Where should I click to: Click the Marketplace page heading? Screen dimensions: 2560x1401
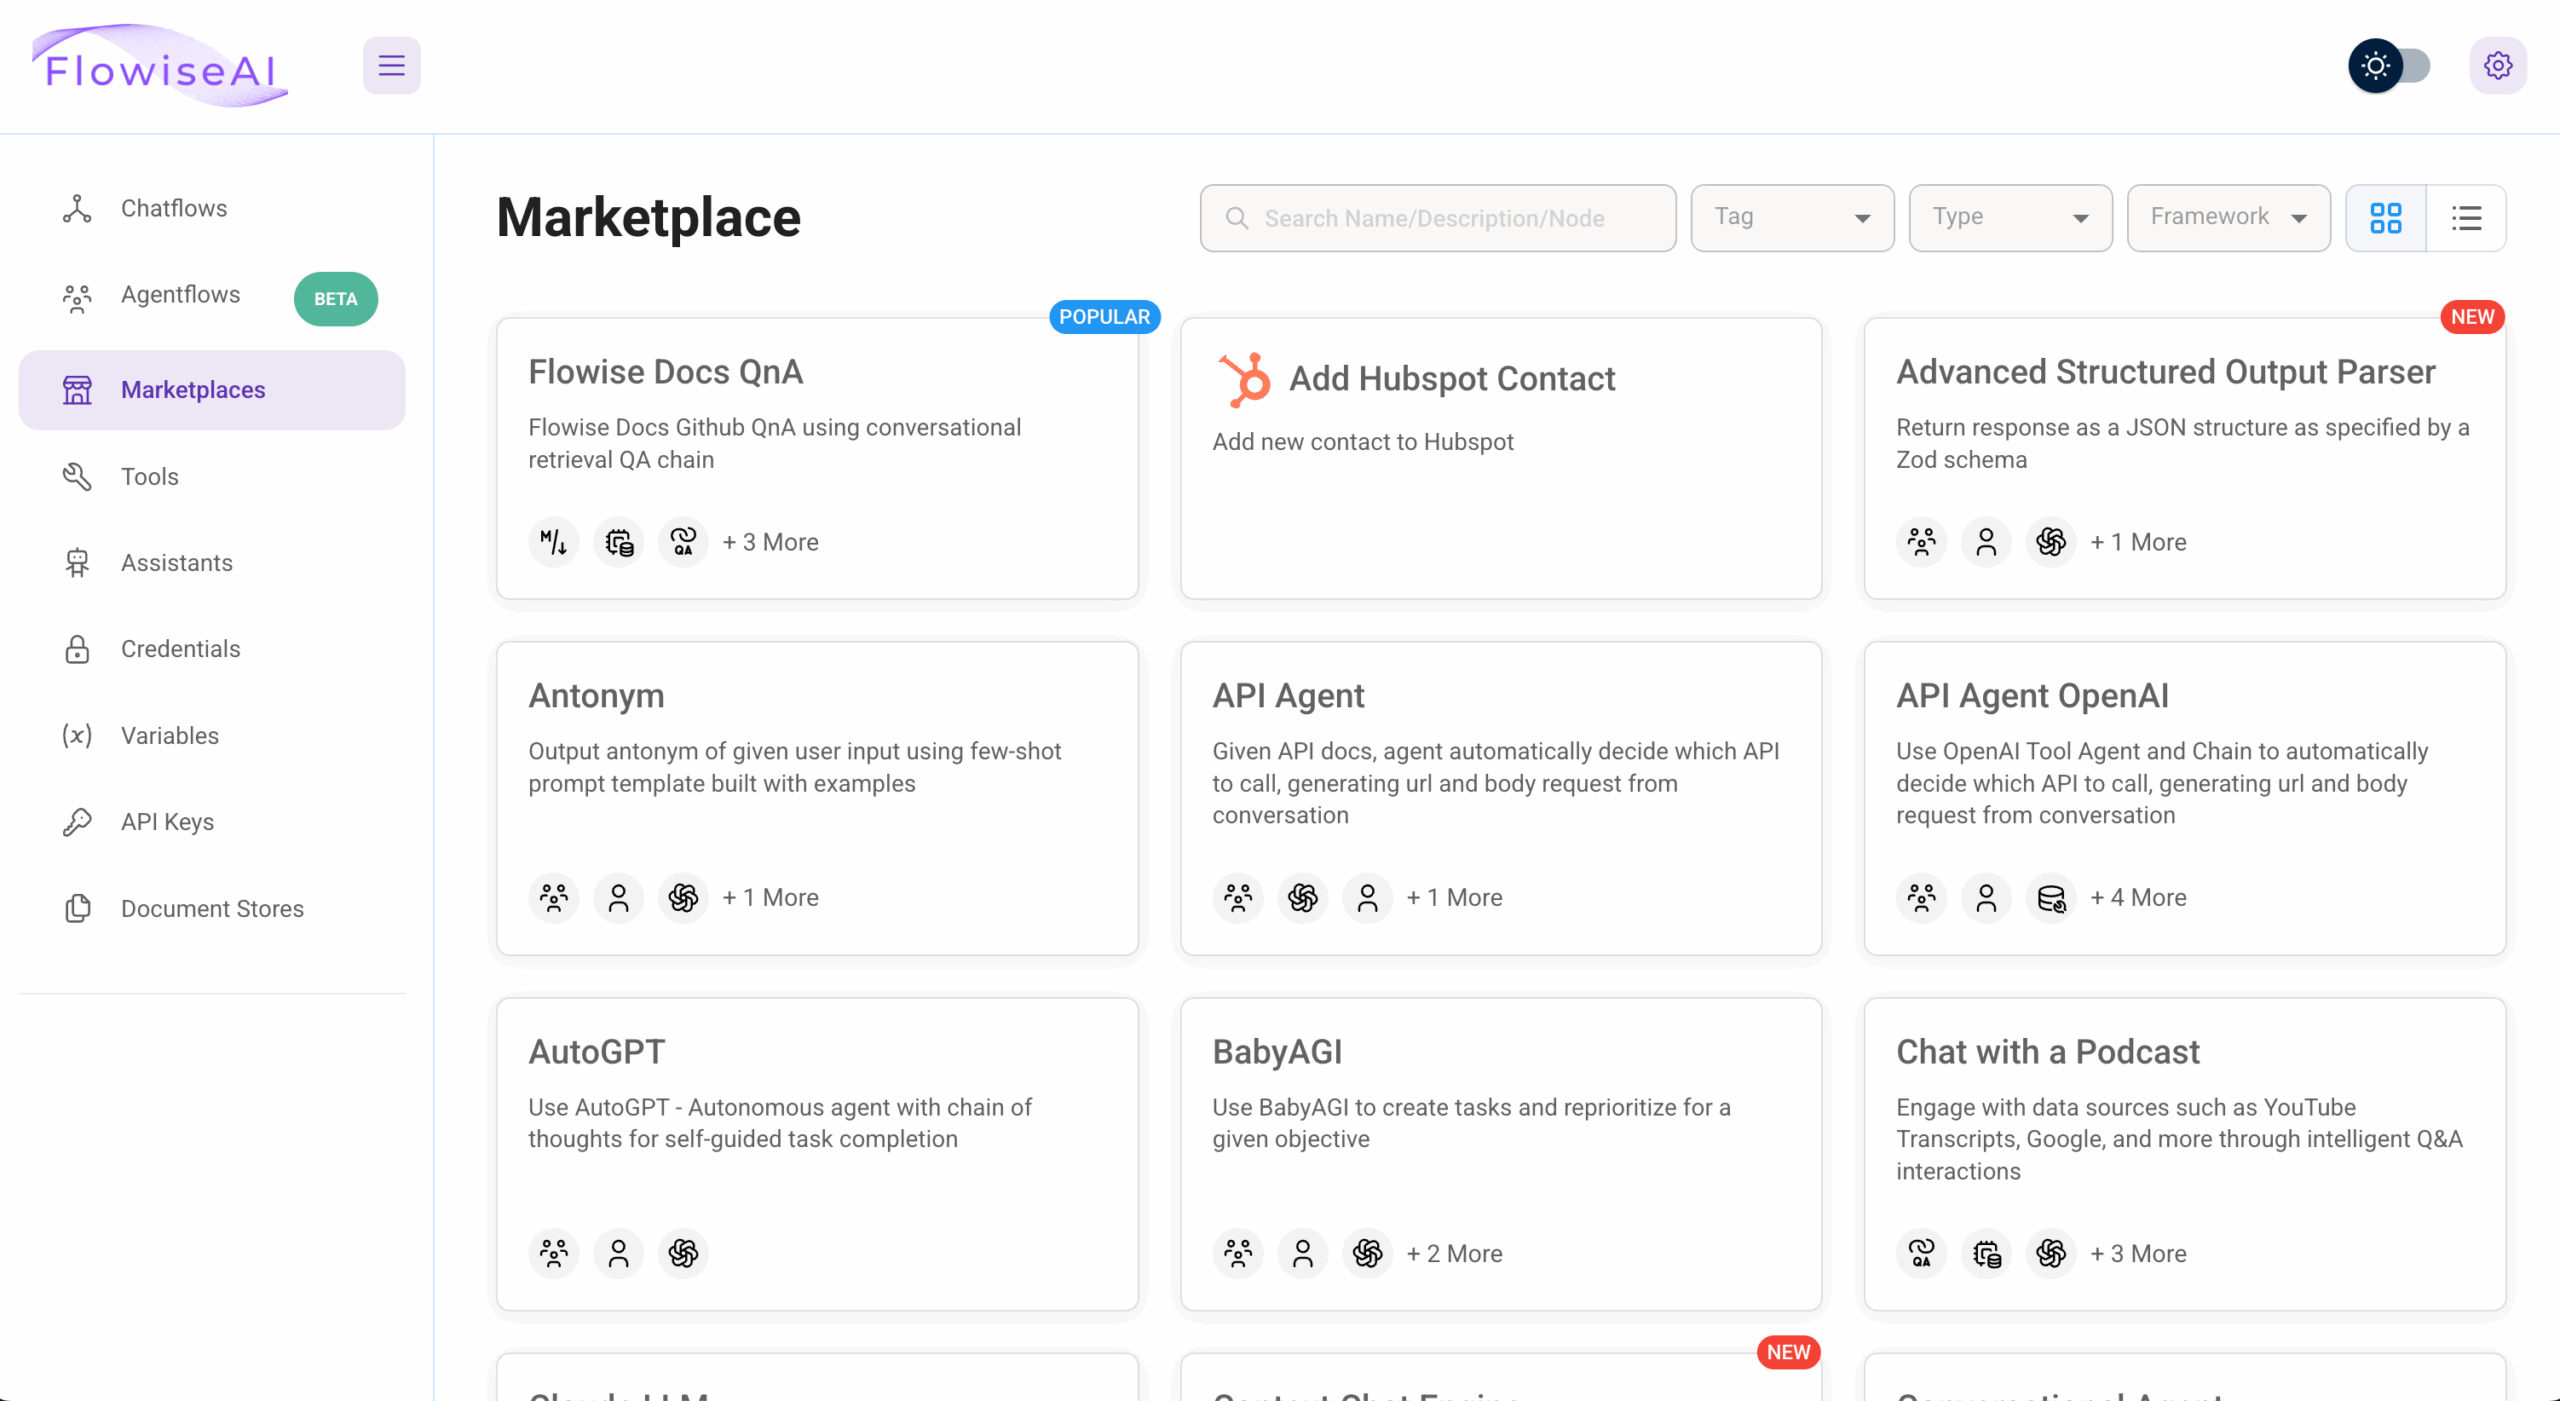pos(648,218)
